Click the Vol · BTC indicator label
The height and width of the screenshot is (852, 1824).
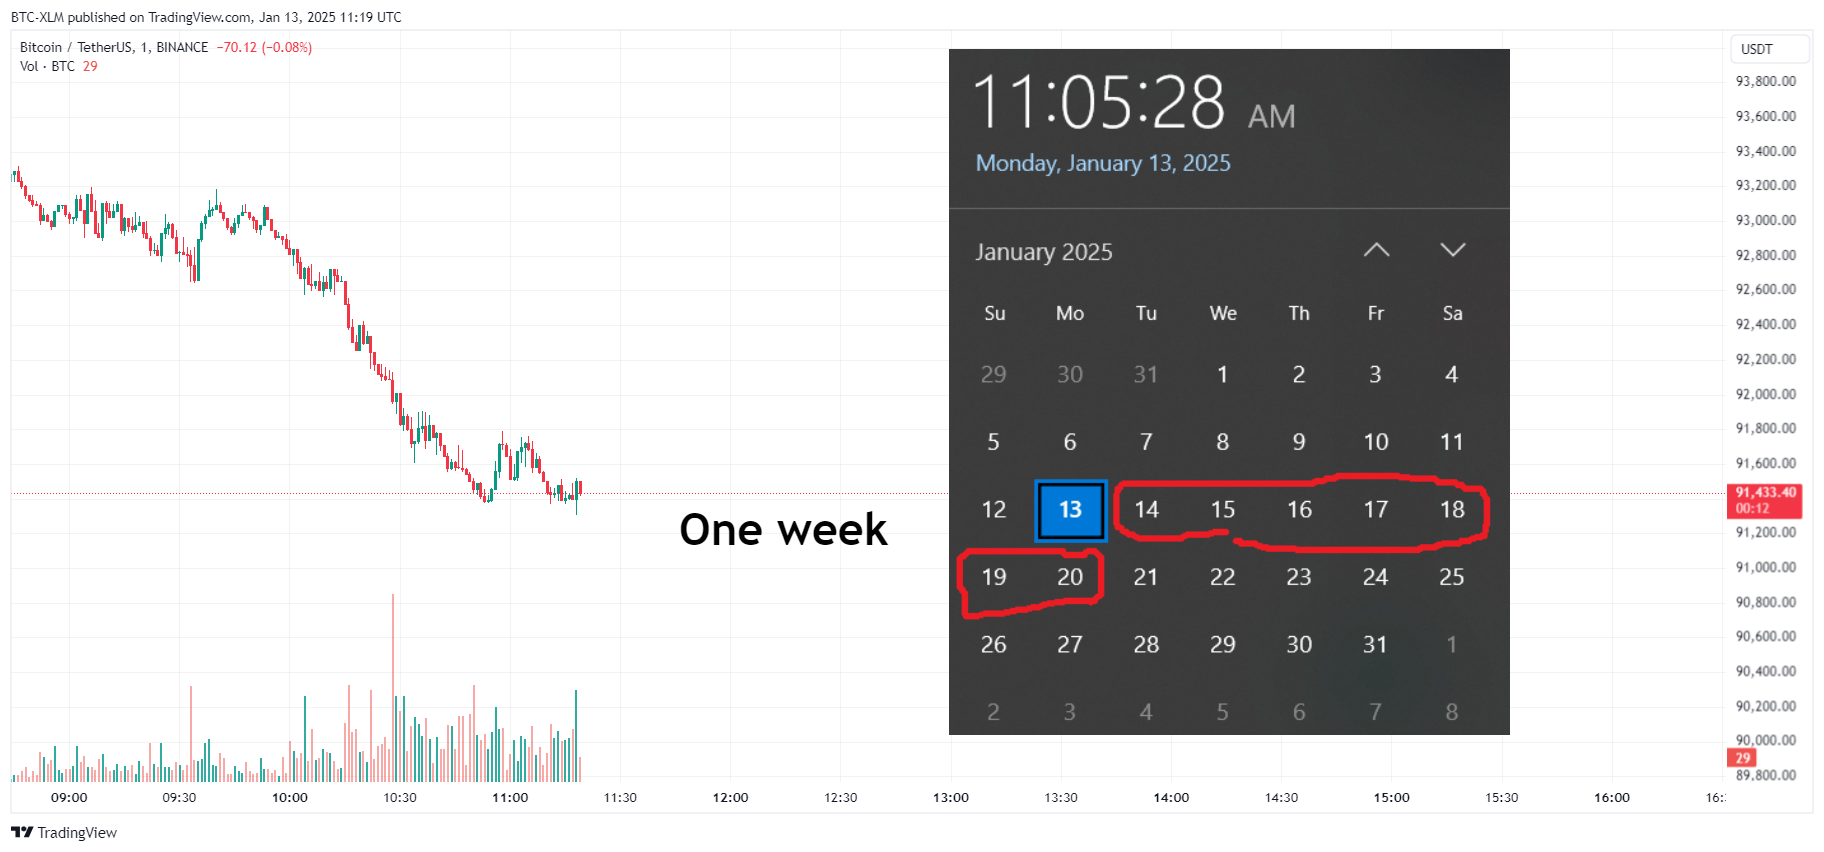pos(47,66)
